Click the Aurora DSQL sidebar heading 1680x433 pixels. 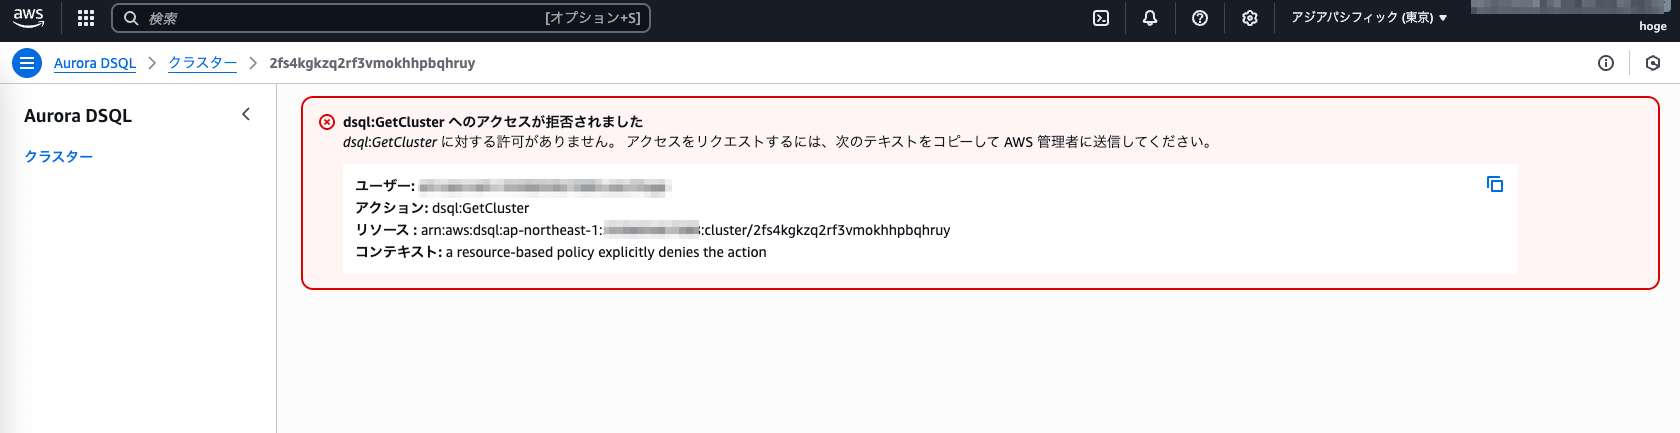78,116
